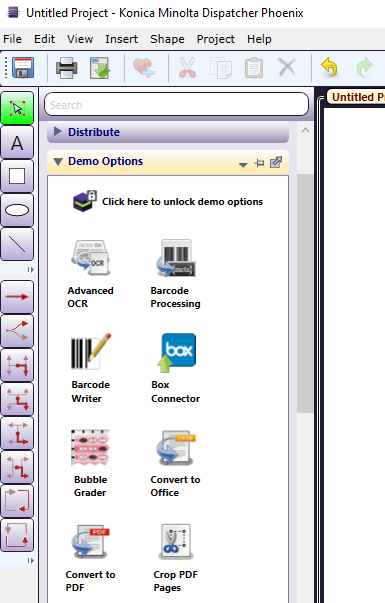The height and width of the screenshot is (603, 385).
Task: Open the Project menu
Action: 216,39
